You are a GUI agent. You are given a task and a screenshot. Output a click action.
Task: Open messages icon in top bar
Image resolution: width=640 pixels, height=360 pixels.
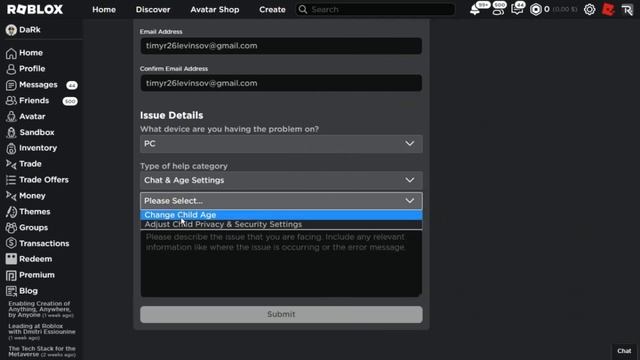point(517,10)
